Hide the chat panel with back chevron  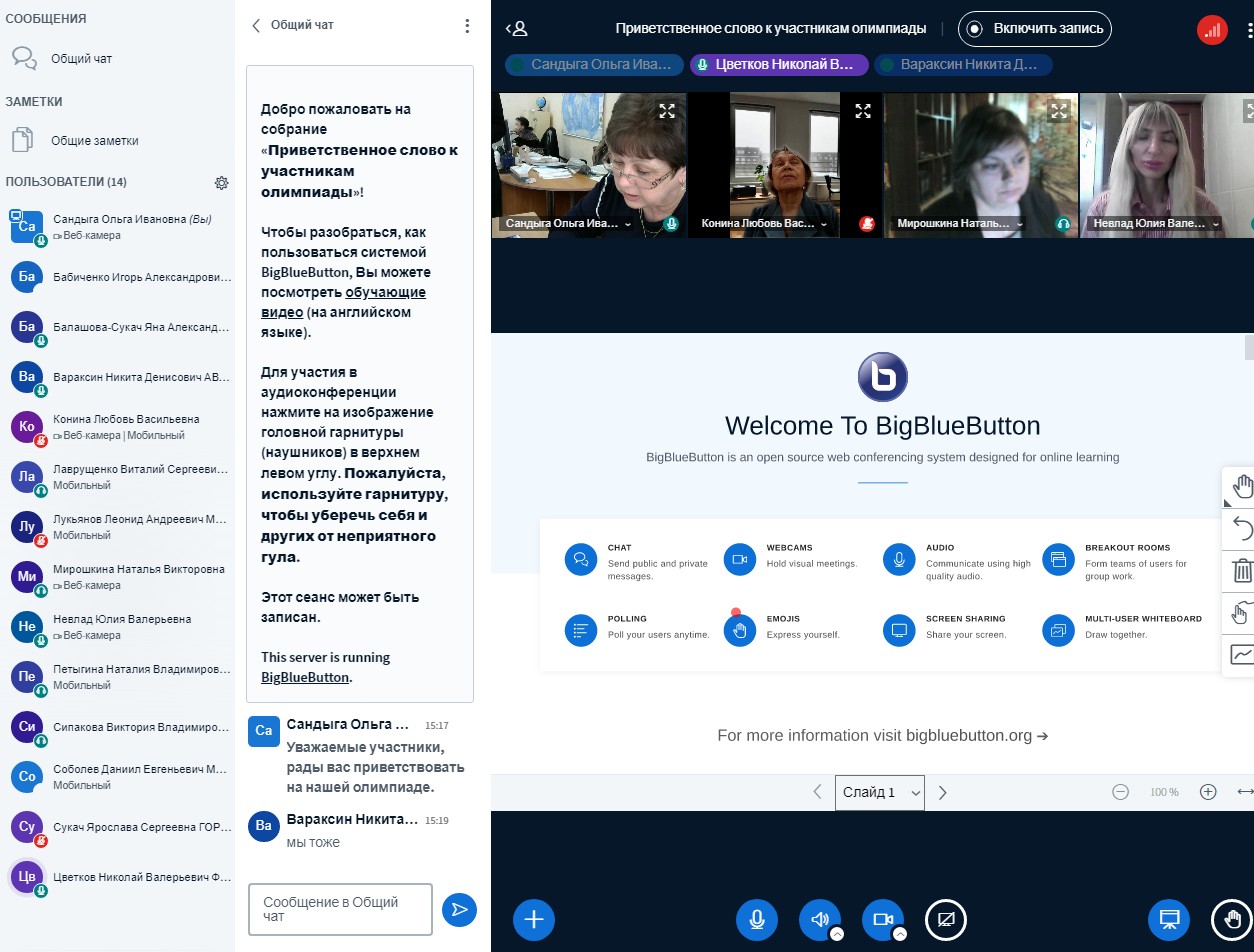(x=256, y=26)
